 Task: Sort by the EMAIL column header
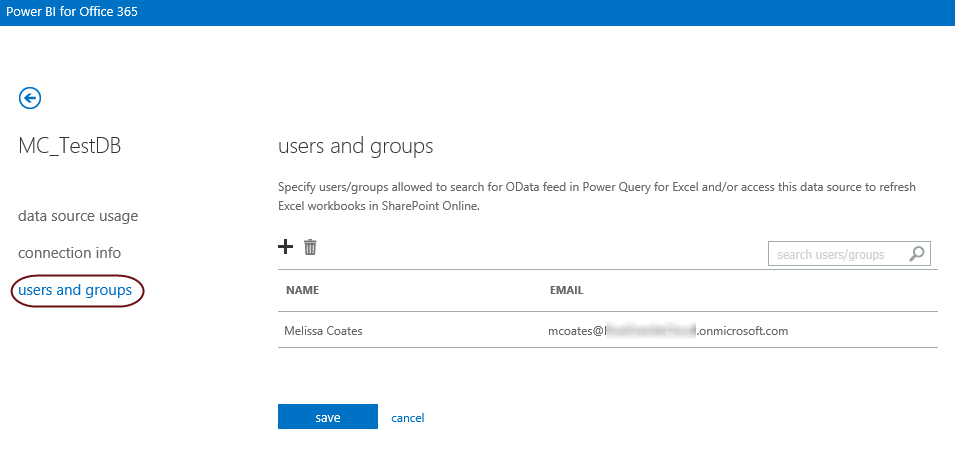pyautogui.click(x=566, y=291)
